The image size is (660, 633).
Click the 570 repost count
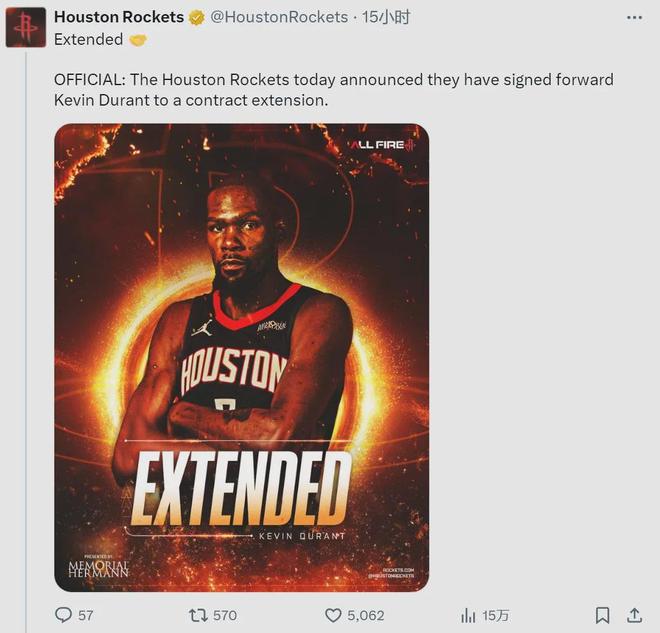(225, 615)
